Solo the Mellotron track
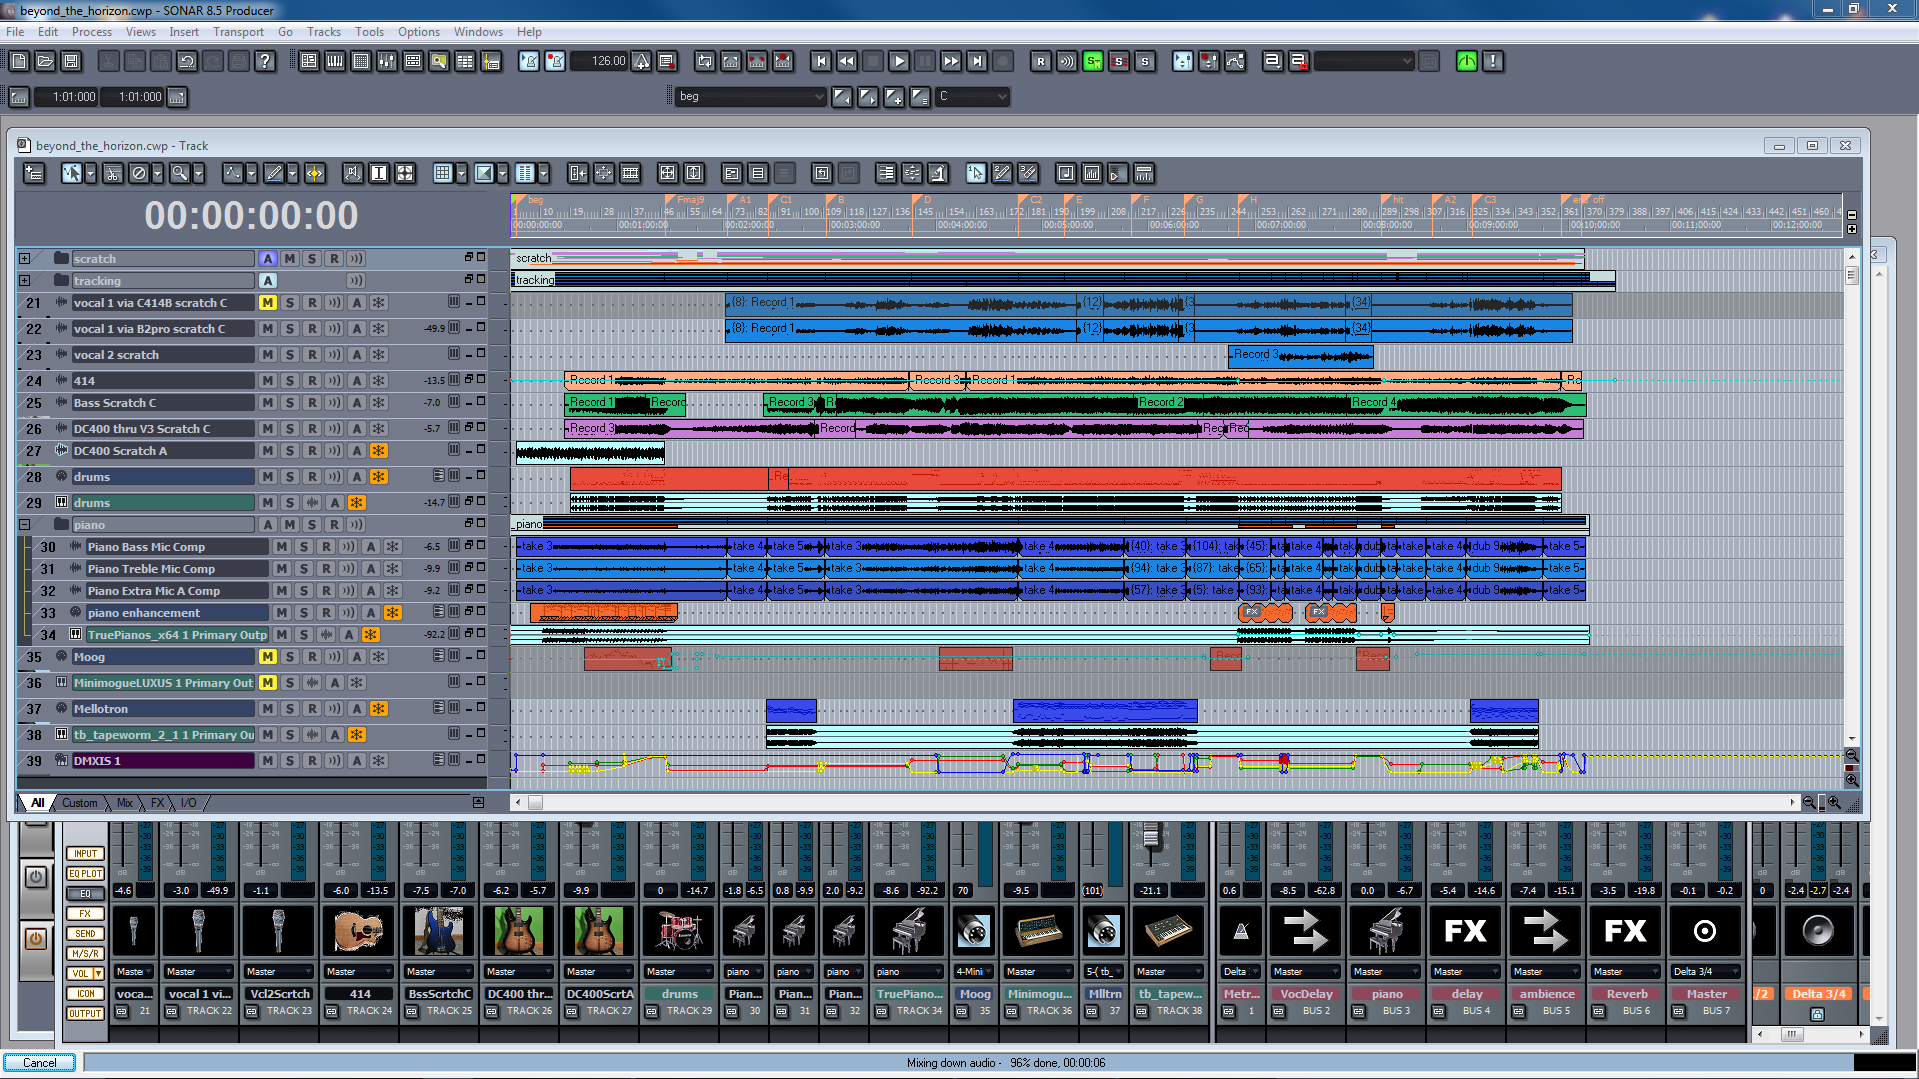Screen dimensions: 1919x1079 pos(290,709)
